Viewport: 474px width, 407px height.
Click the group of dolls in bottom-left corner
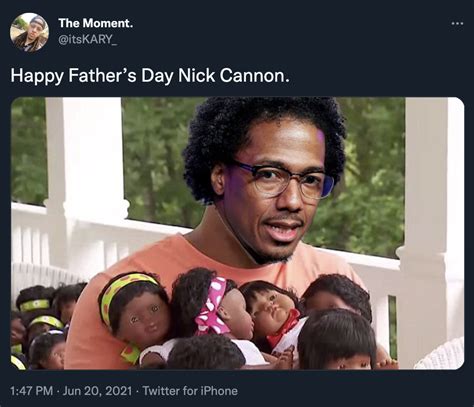point(42,327)
